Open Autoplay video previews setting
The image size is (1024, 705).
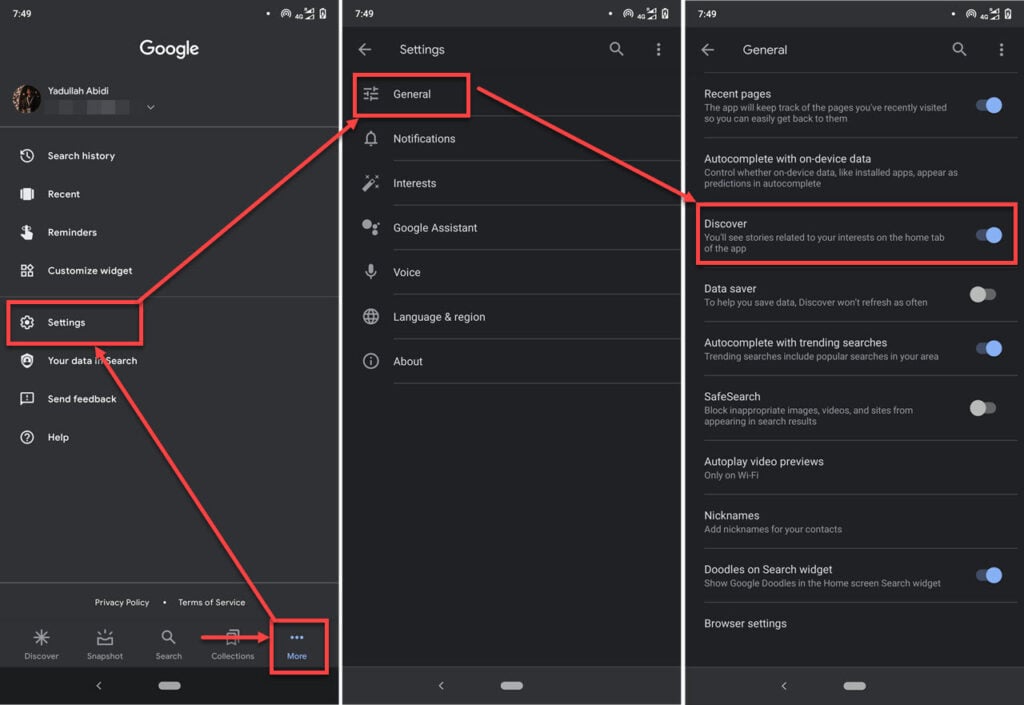860,467
